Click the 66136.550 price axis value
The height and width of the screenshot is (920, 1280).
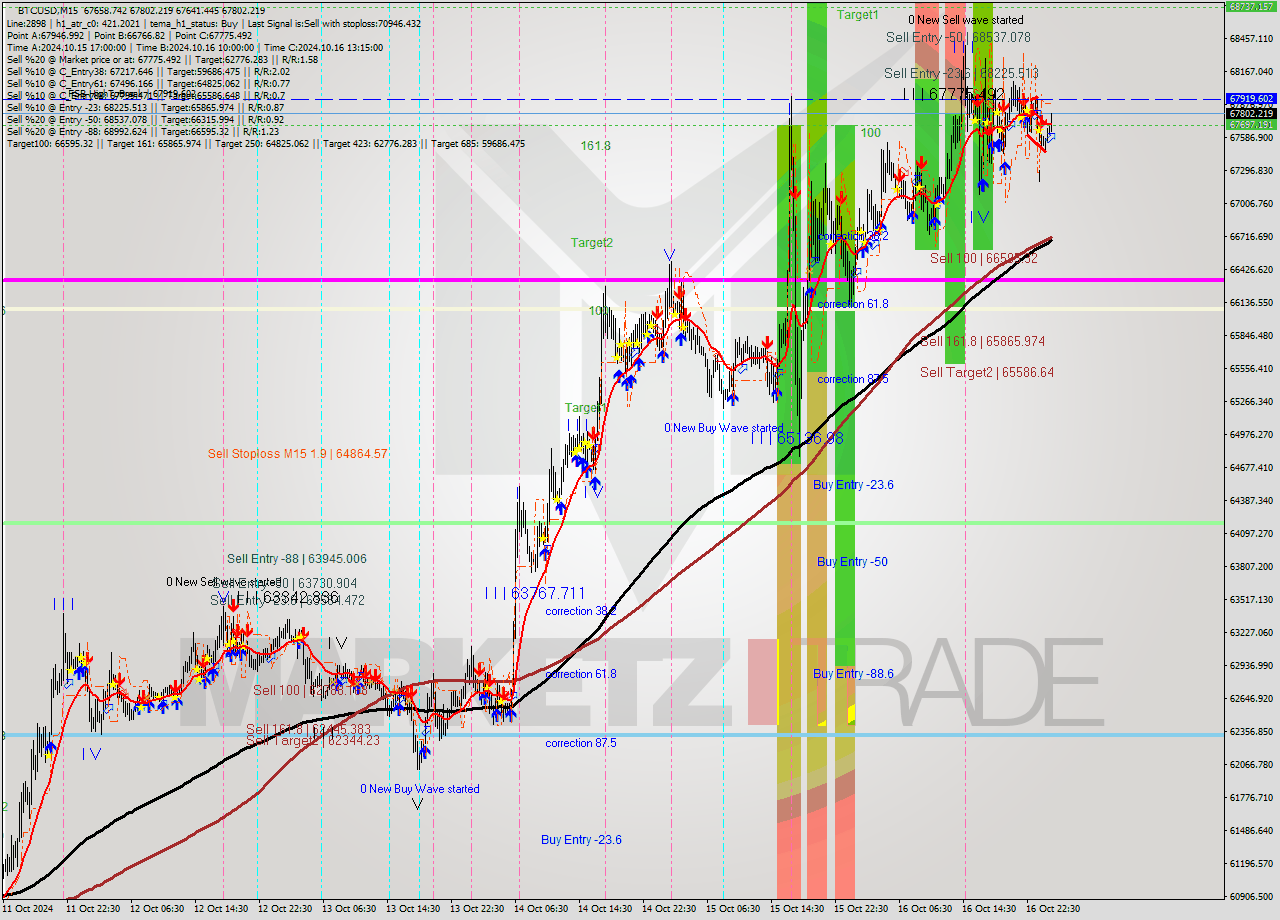click(x=1251, y=302)
